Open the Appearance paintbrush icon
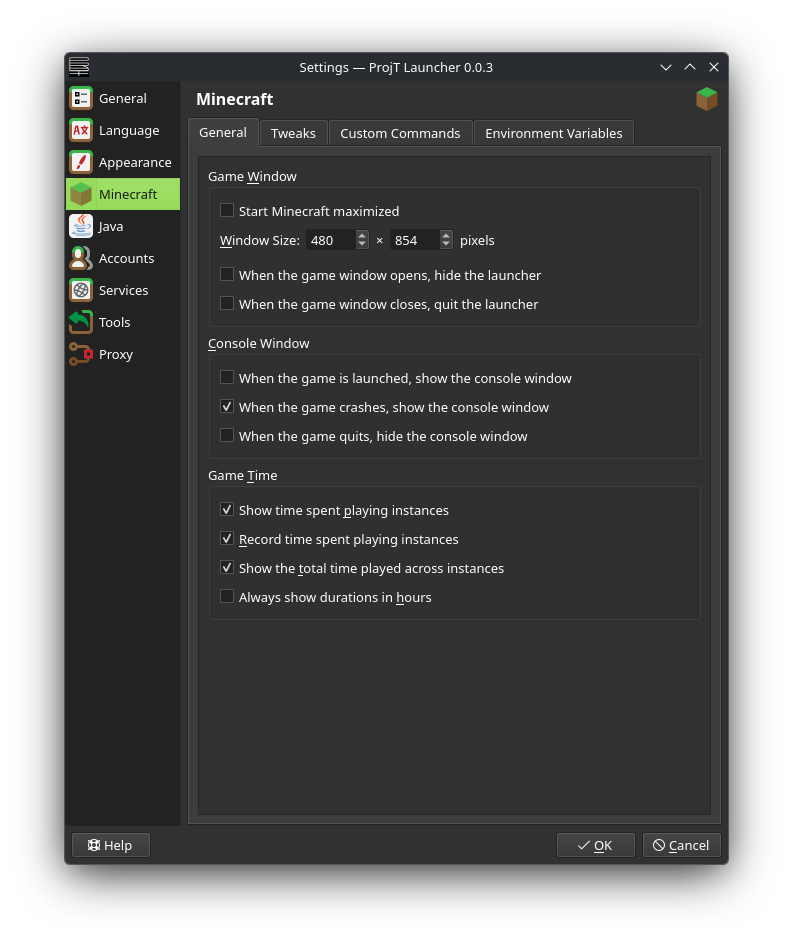 click(x=80, y=162)
